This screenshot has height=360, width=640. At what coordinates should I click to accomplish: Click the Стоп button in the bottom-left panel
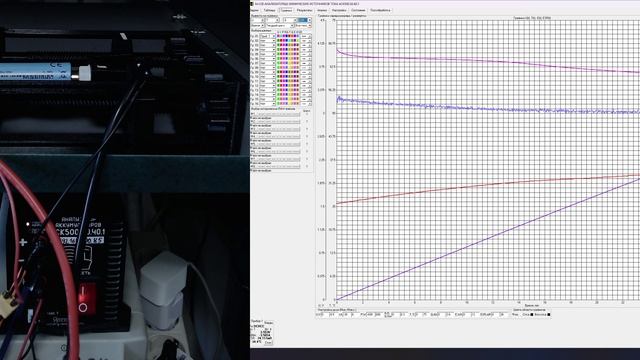click(x=269, y=343)
